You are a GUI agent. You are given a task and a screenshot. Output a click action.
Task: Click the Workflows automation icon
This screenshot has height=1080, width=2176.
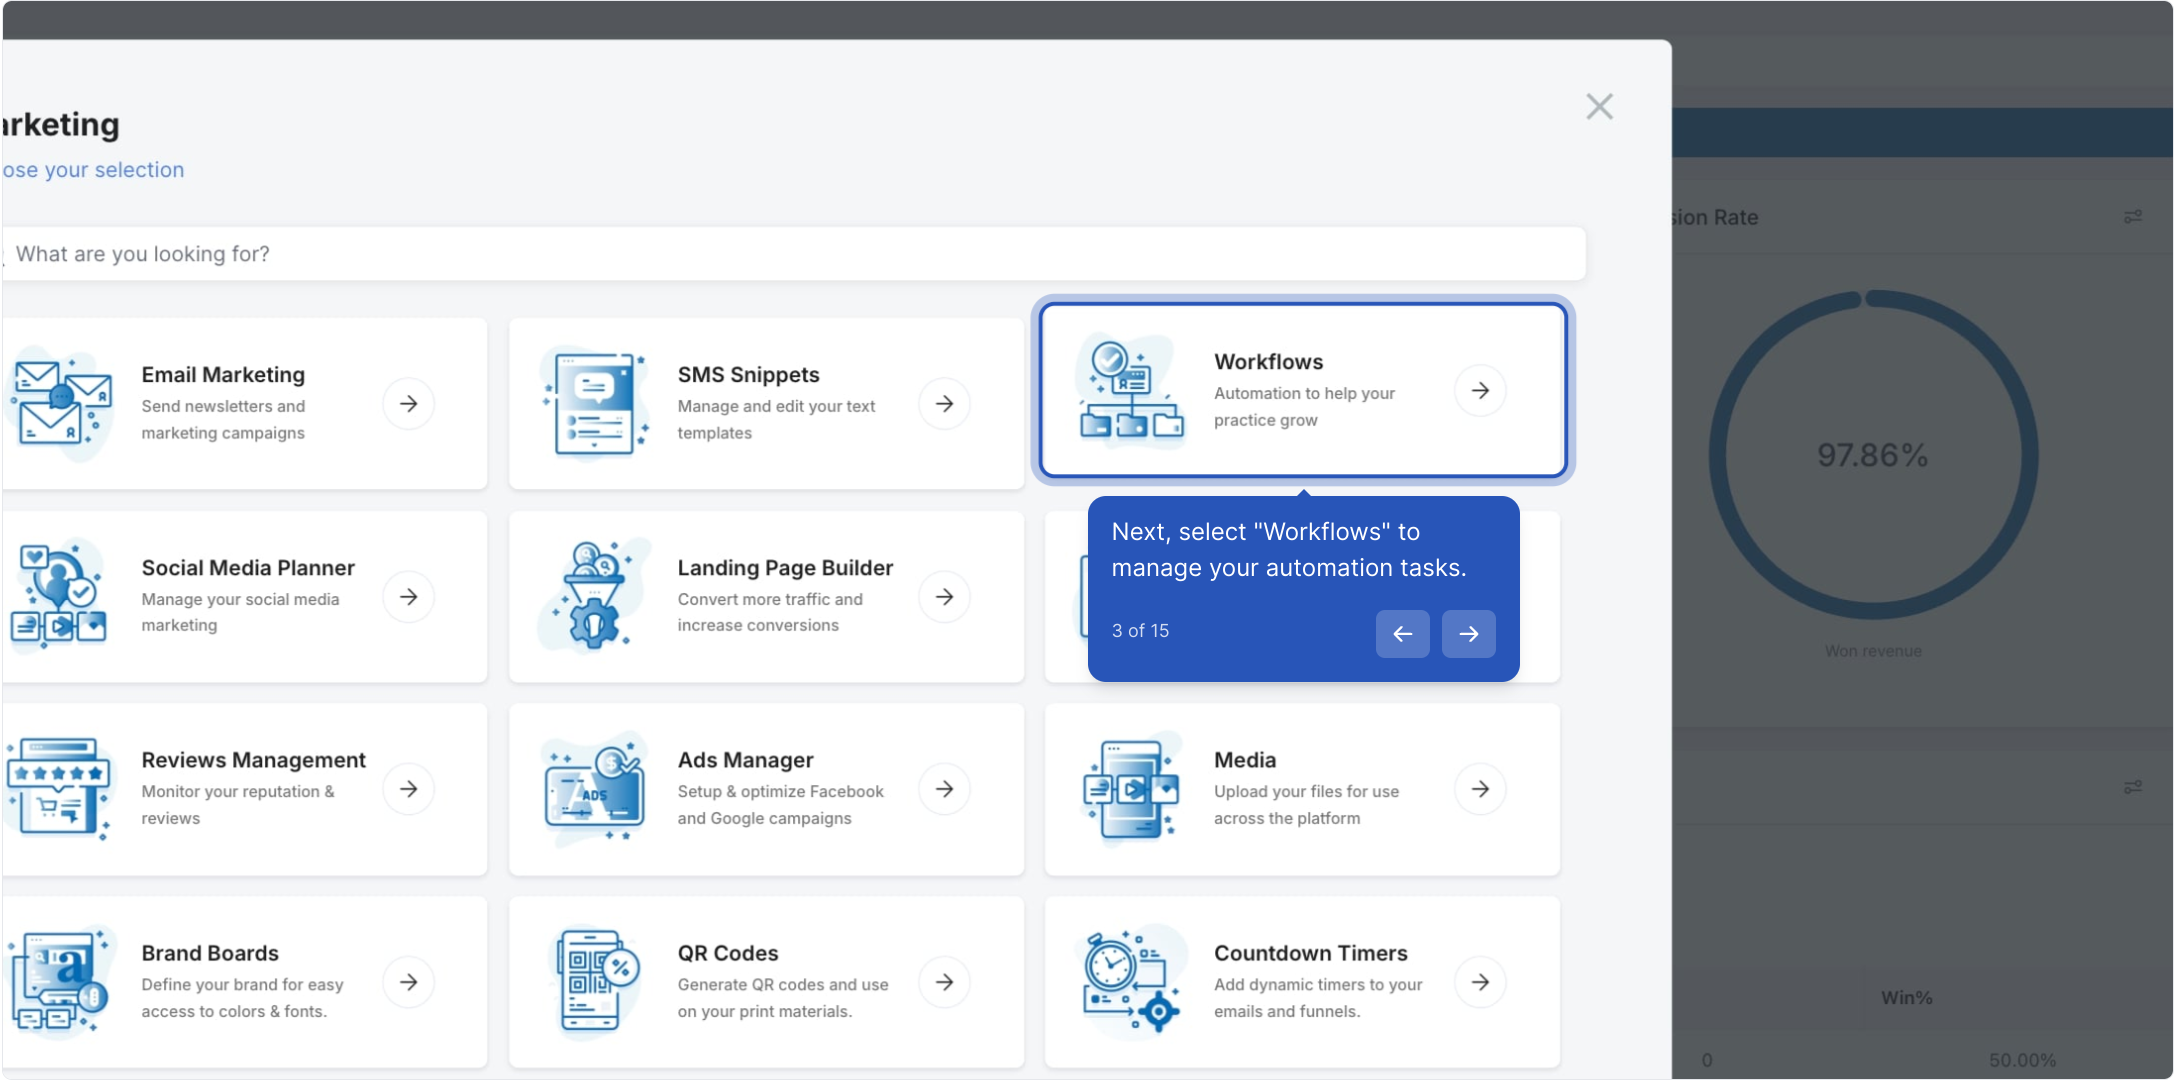[1131, 391]
